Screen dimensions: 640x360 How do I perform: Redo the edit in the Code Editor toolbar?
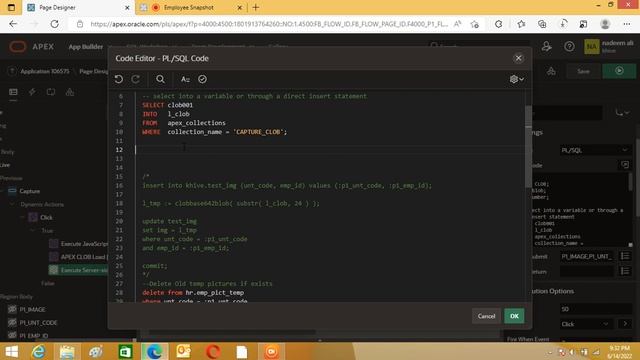tap(136, 79)
